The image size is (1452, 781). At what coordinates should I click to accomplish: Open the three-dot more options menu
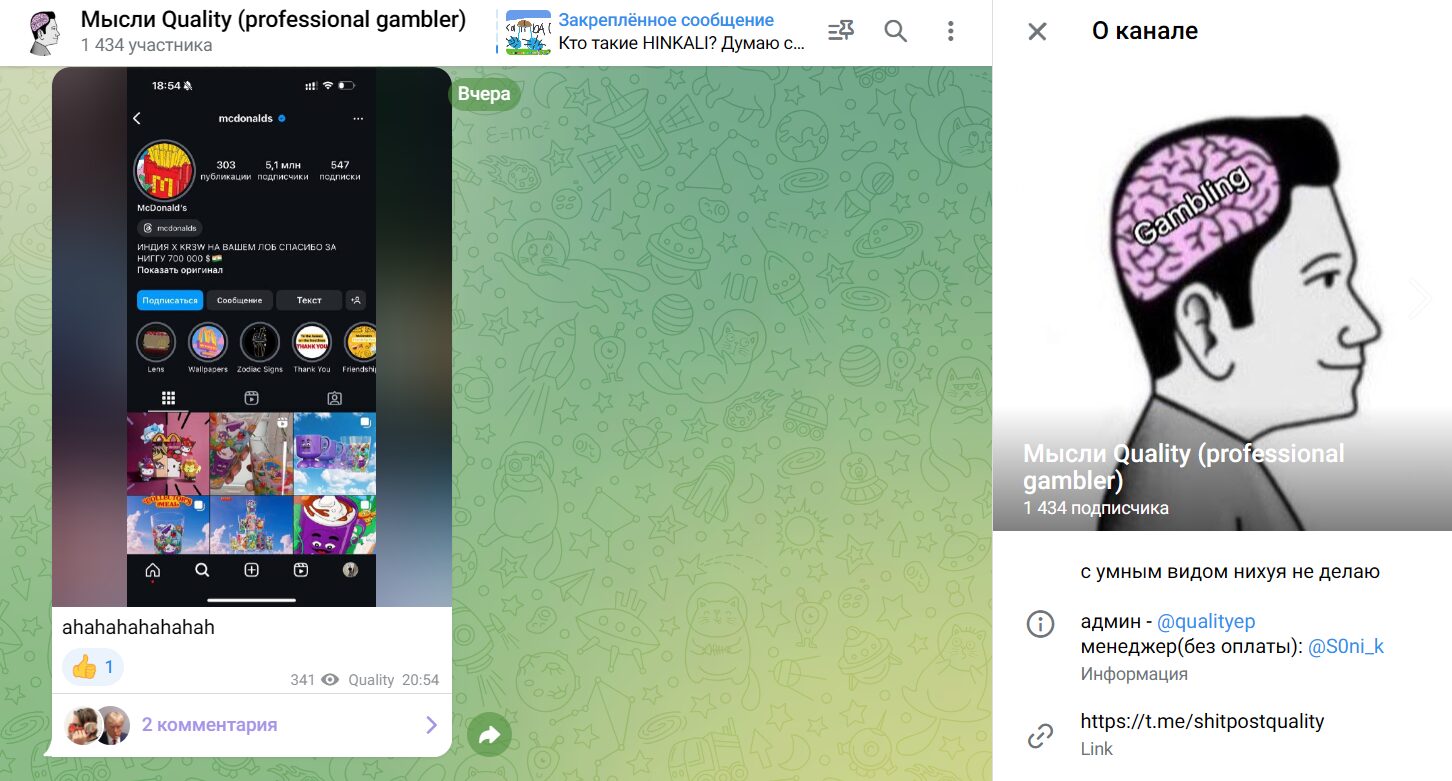click(950, 32)
